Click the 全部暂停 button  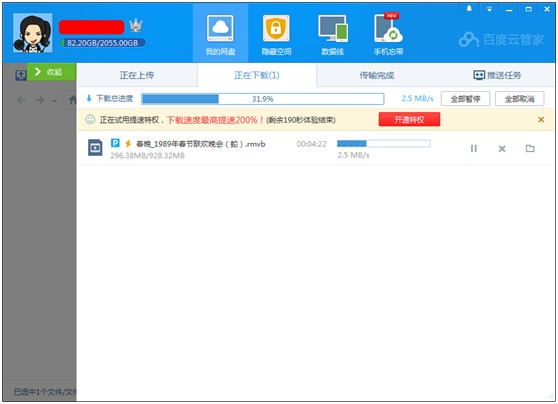pos(465,99)
